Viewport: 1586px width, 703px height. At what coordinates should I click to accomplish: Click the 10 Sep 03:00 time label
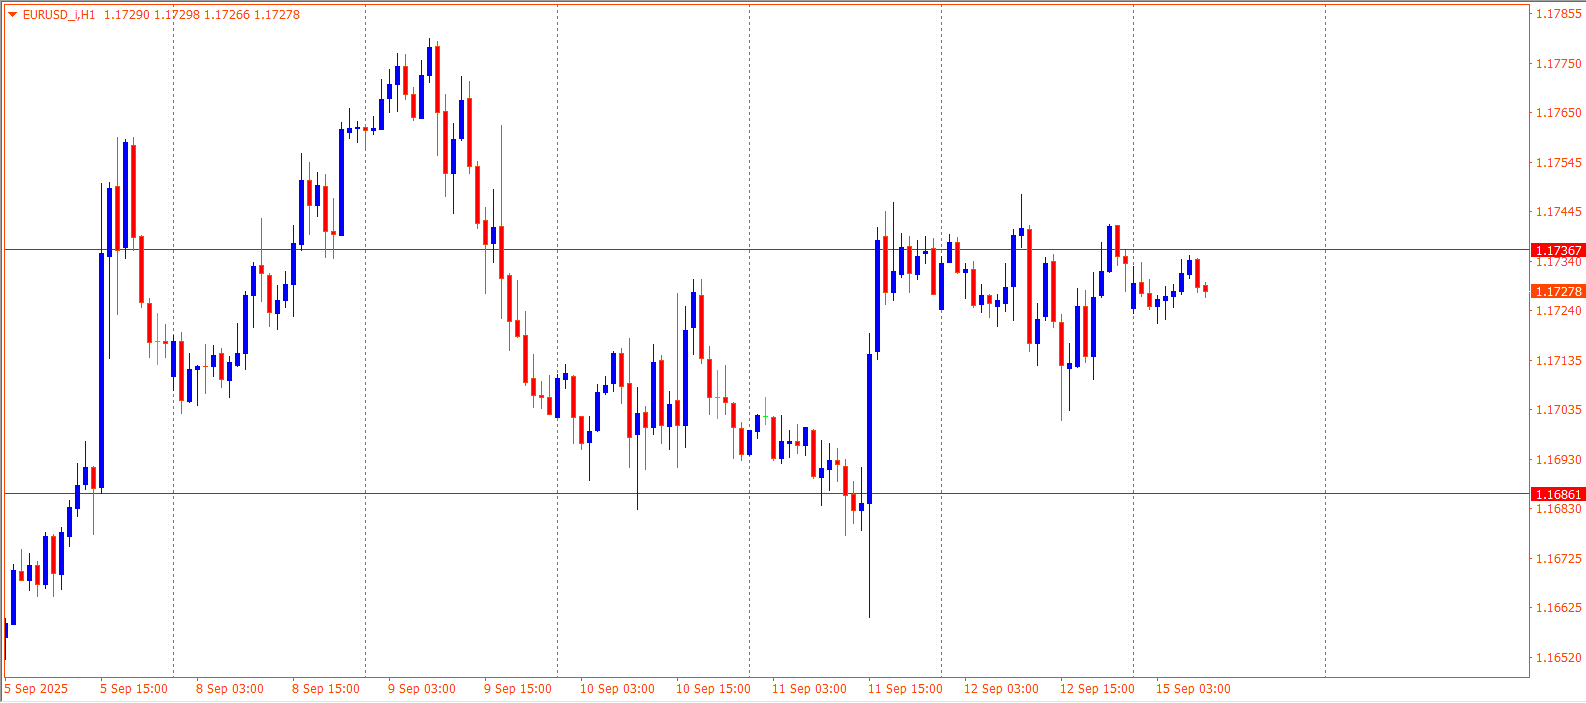617,689
